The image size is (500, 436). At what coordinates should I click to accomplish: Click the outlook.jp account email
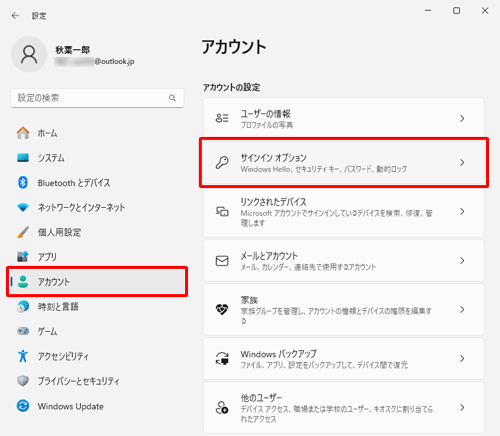[95, 62]
